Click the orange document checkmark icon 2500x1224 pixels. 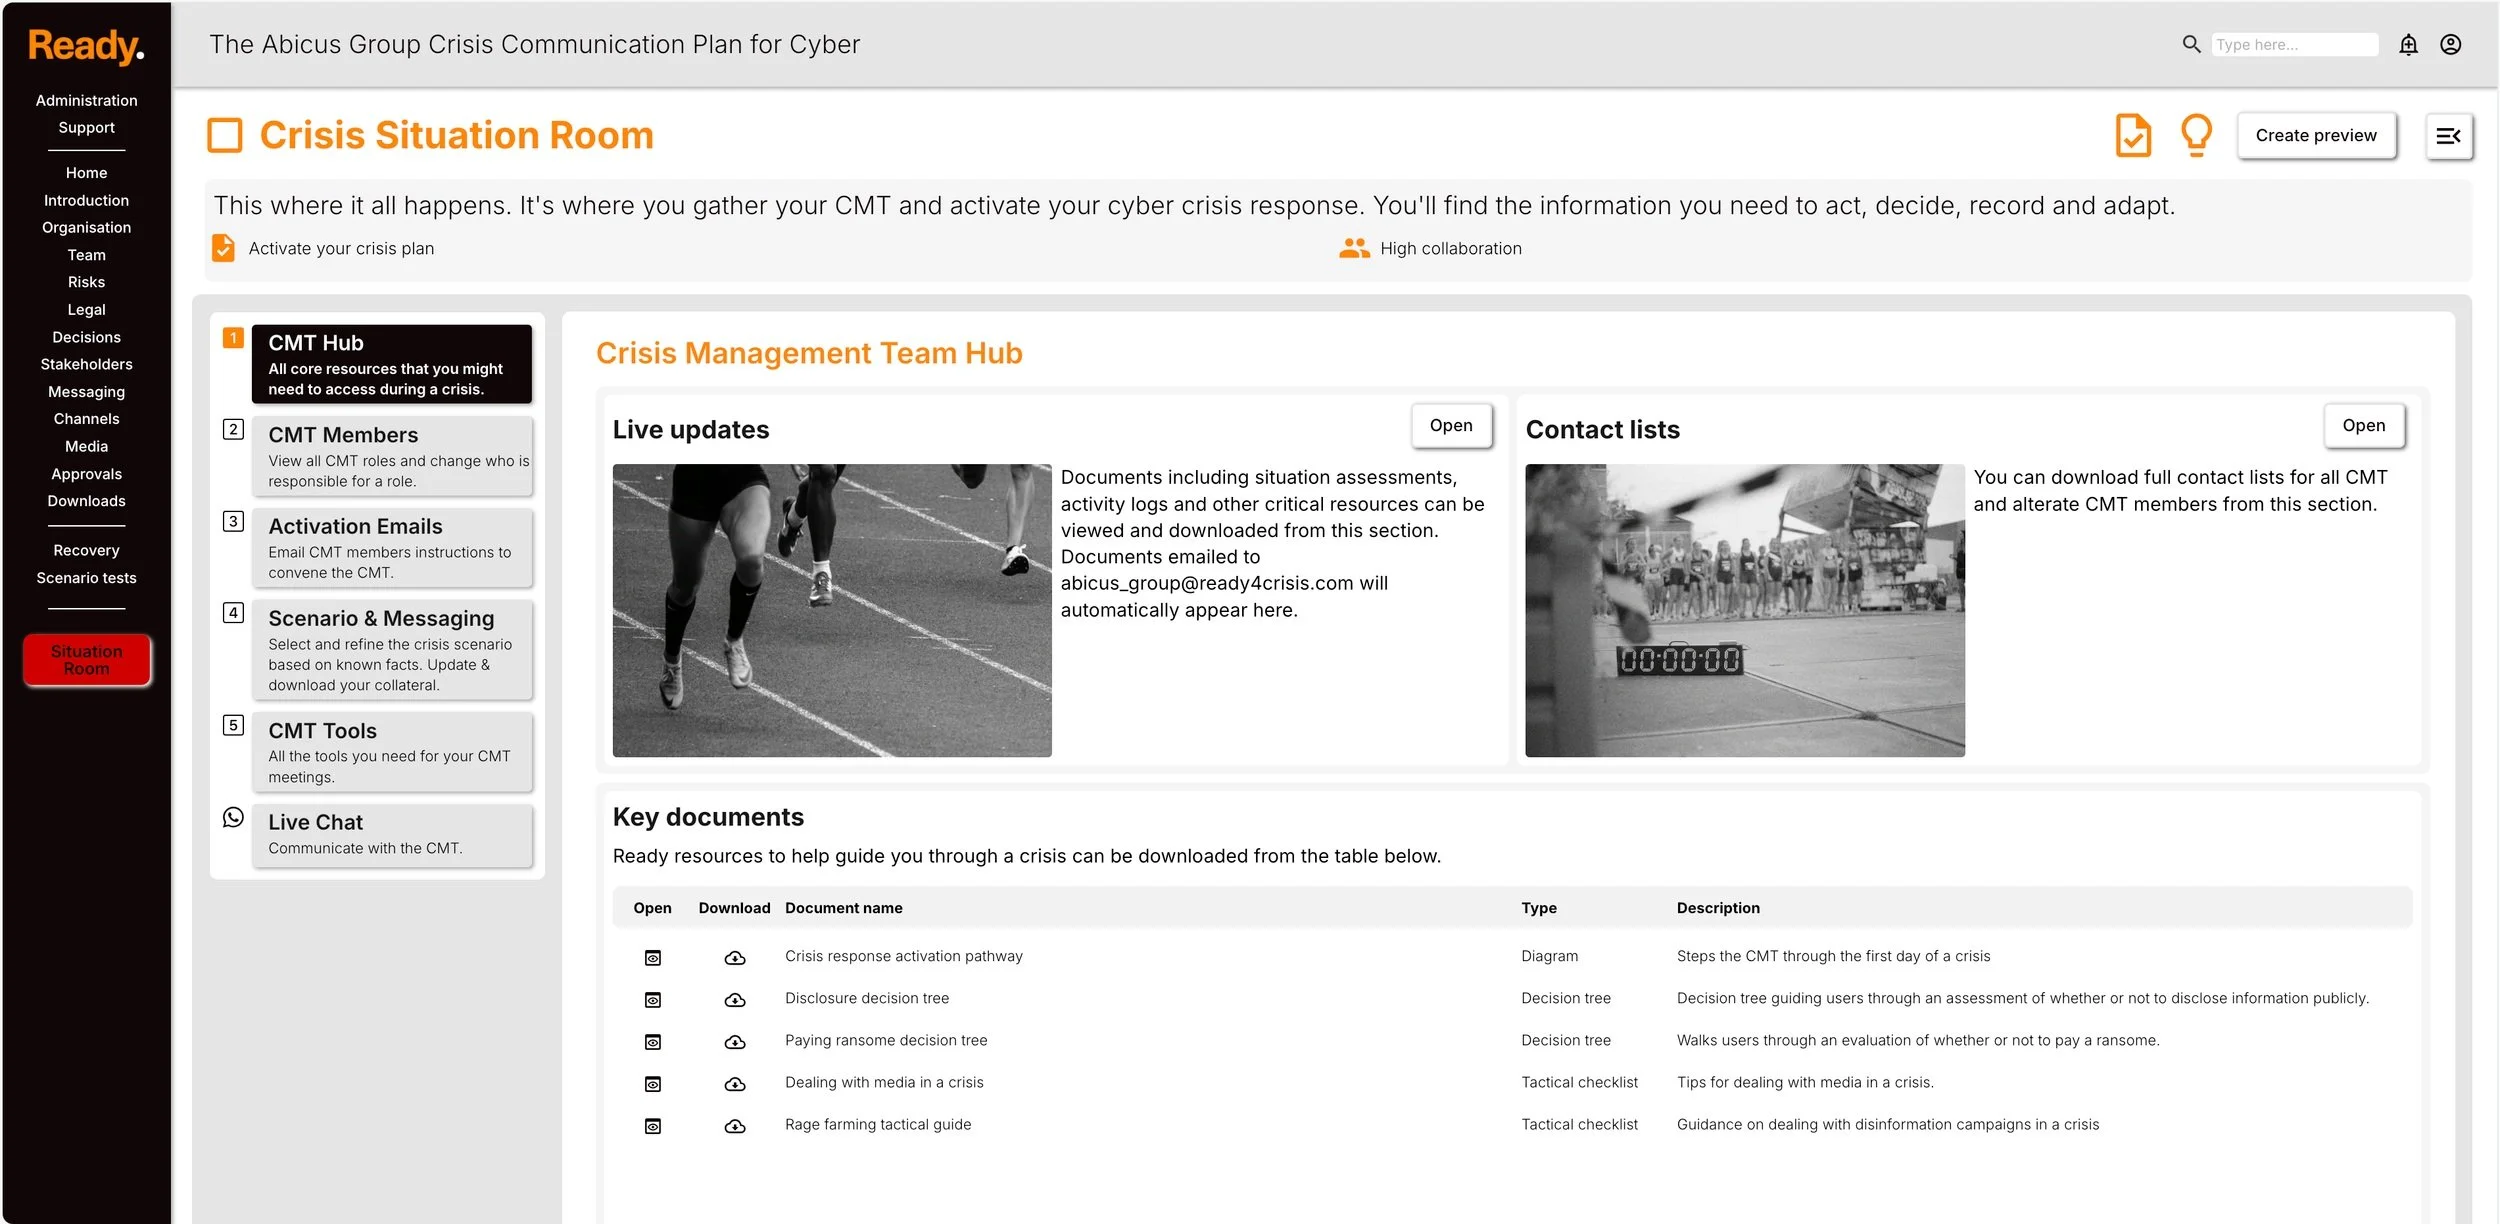pos(2132,136)
